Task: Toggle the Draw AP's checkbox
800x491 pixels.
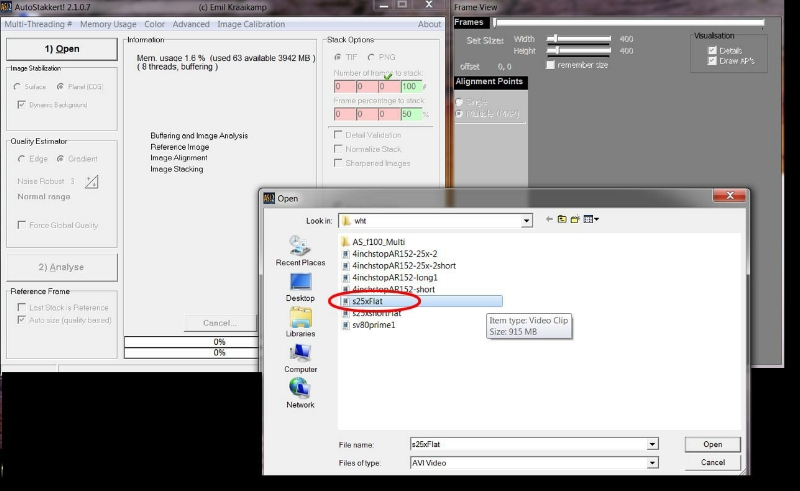Action: [x=711, y=61]
